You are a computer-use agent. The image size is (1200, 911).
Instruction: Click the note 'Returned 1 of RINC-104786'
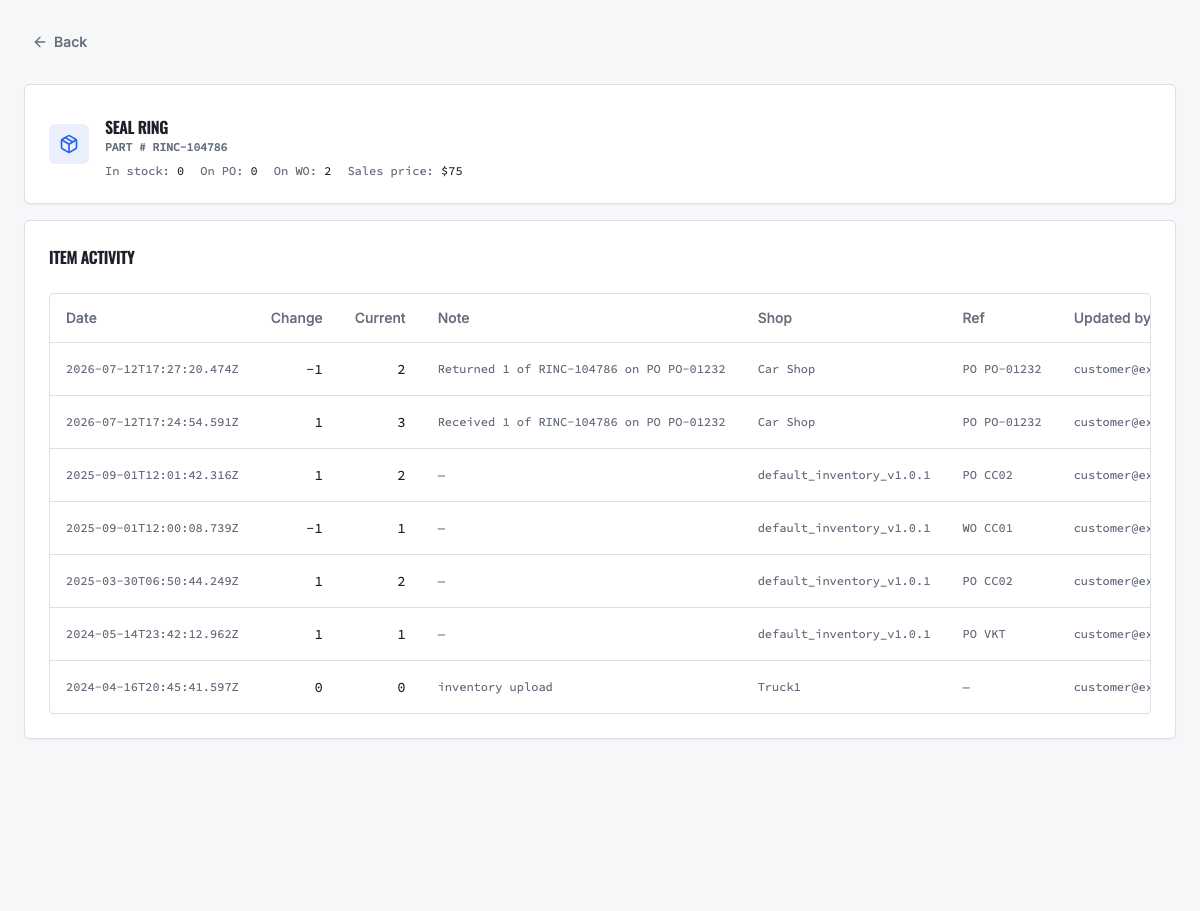pos(582,369)
